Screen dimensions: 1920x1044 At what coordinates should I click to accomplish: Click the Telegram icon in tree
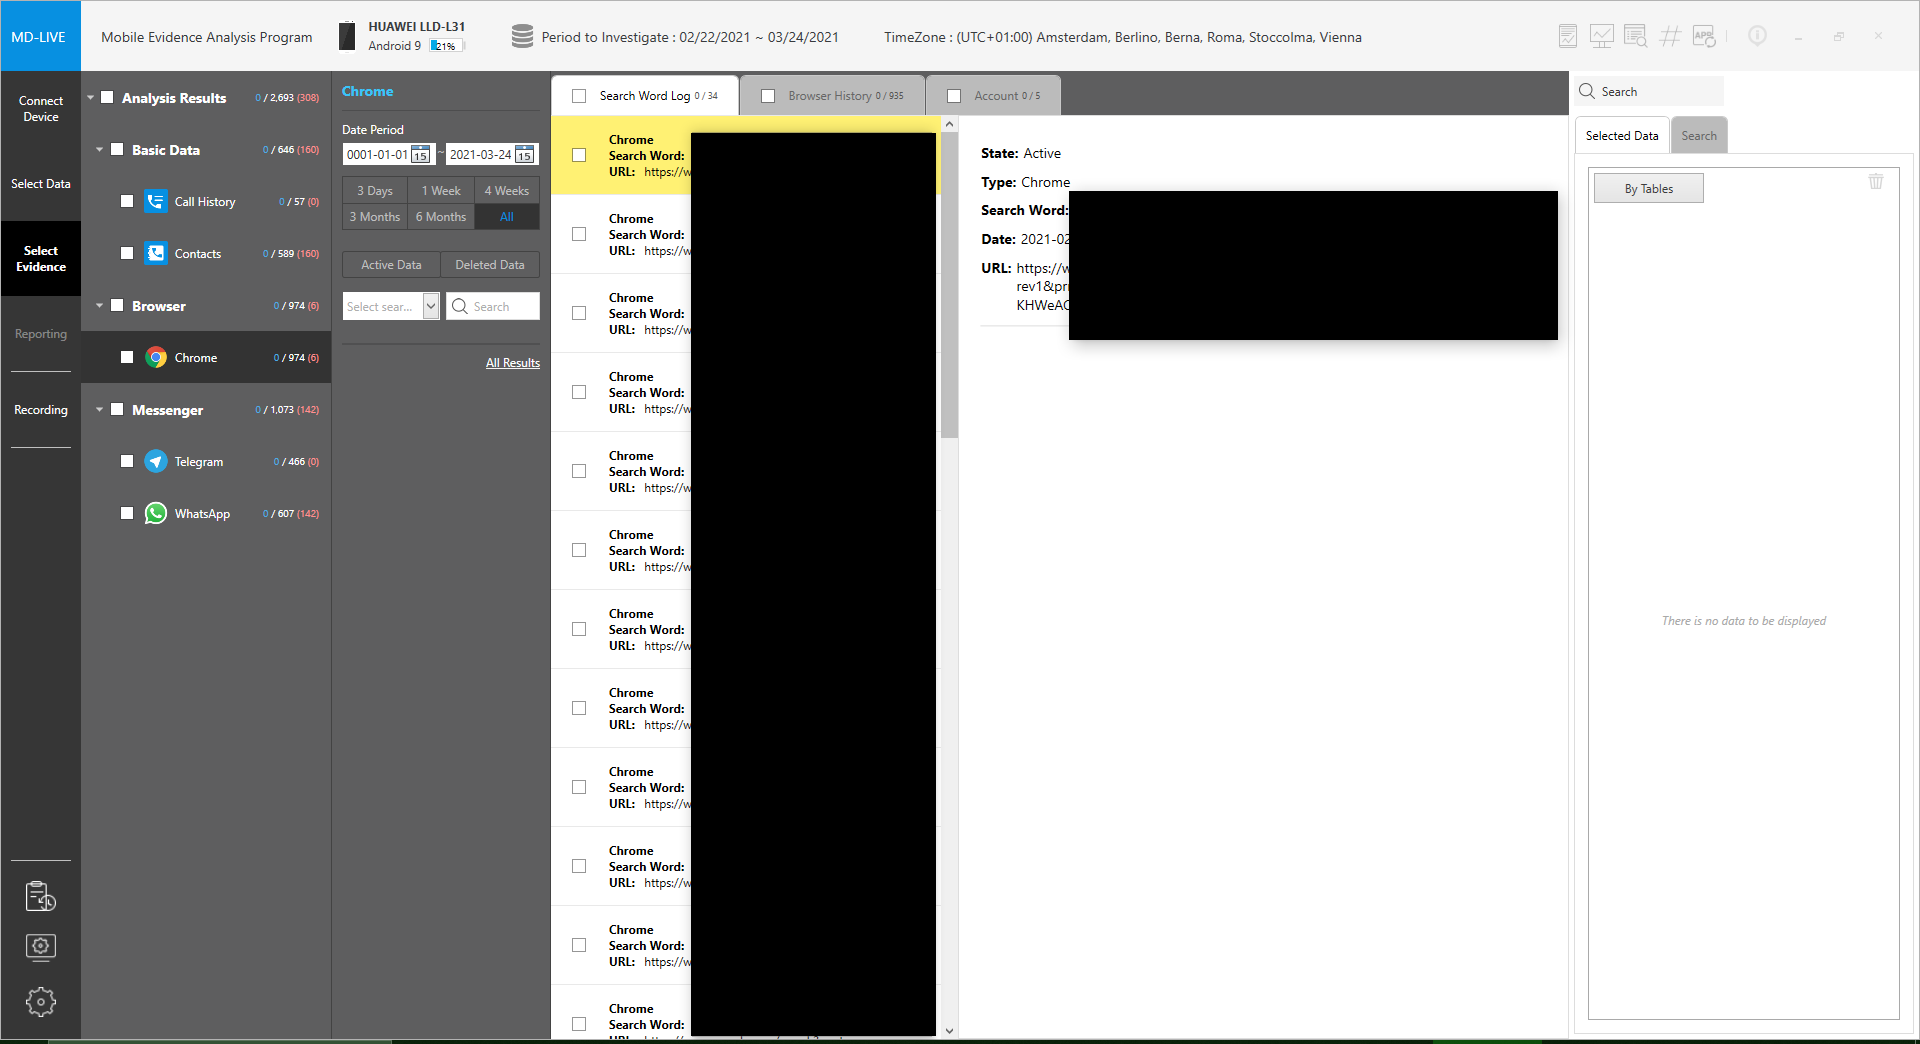click(x=156, y=462)
